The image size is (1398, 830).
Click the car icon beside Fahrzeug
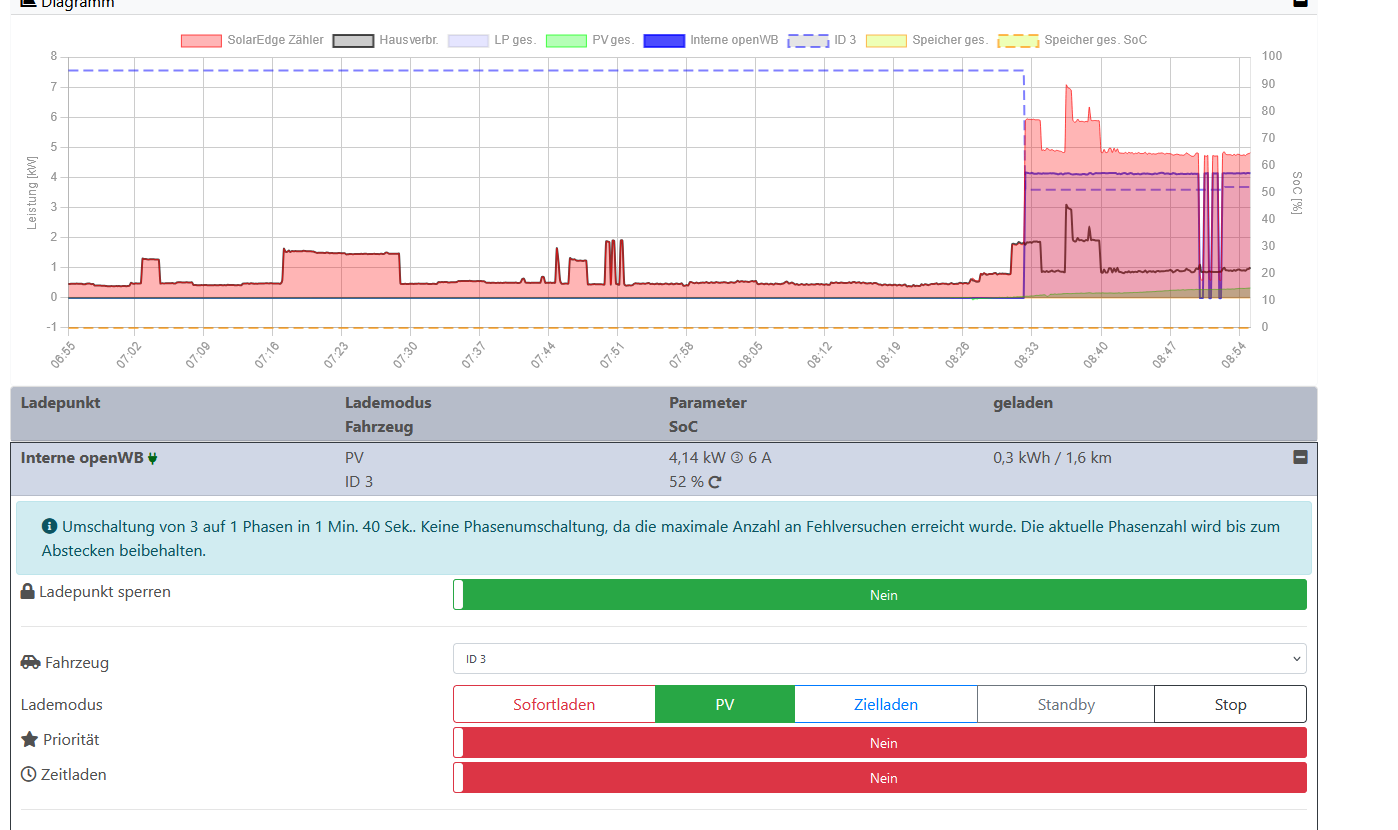click(30, 662)
